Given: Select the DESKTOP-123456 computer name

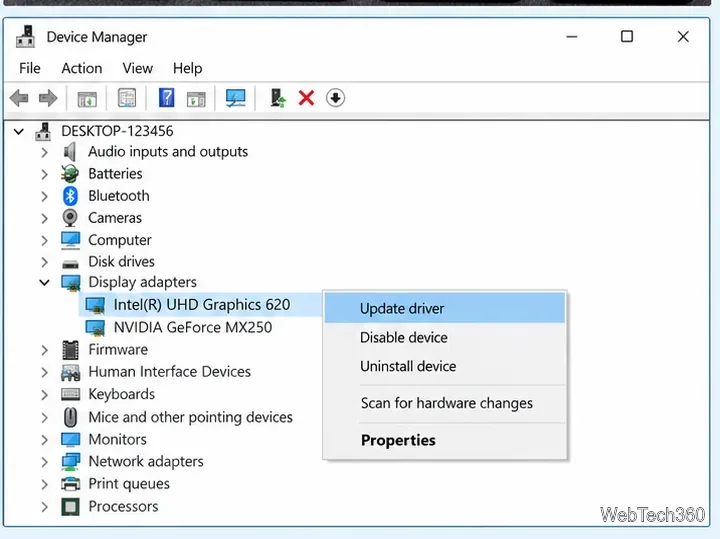Looking at the screenshot, I should [x=117, y=131].
